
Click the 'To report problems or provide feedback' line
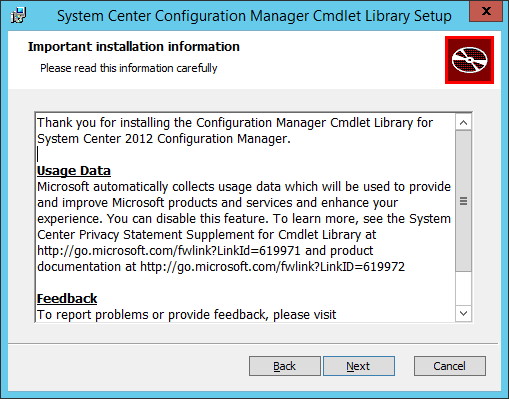(187, 315)
